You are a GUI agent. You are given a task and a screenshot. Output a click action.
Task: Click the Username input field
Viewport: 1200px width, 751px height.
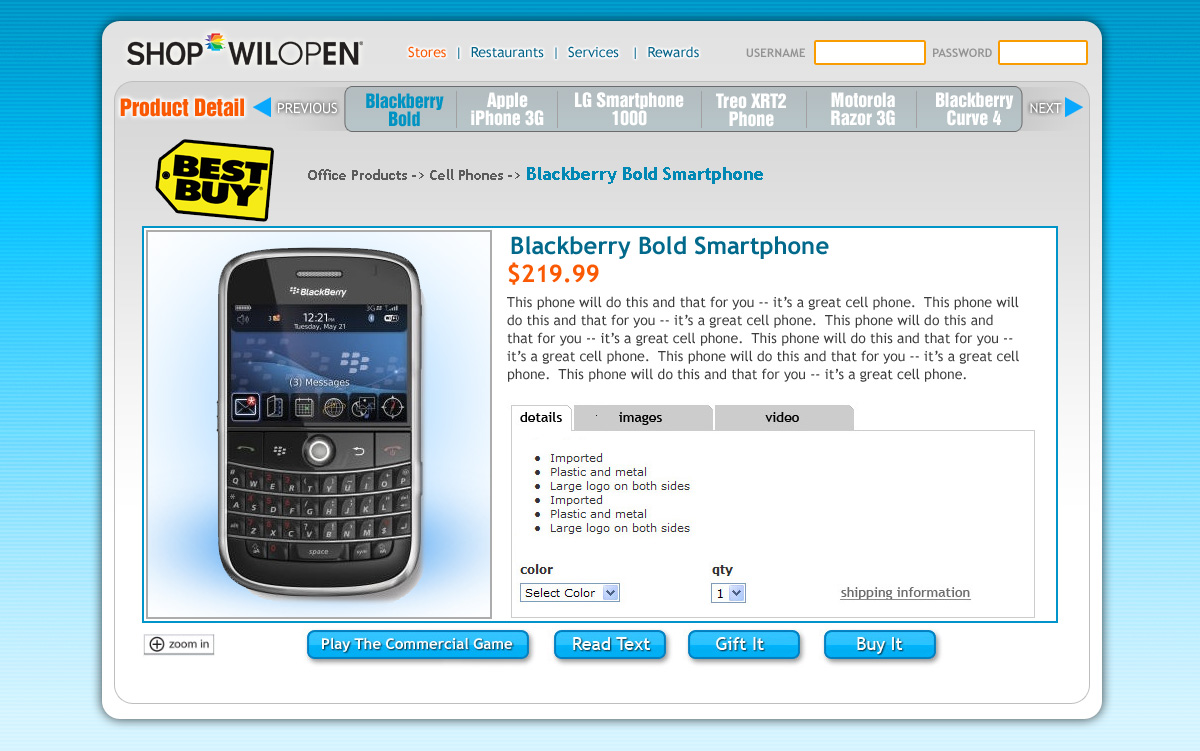click(x=870, y=52)
